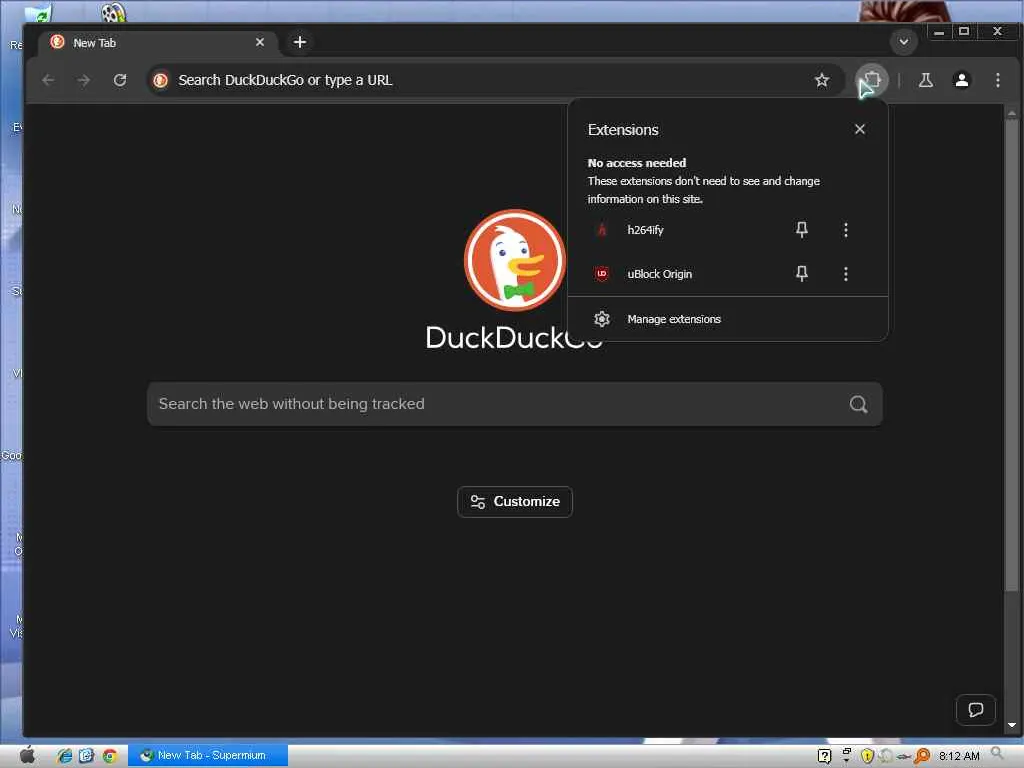This screenshot has height=768, width=1024.
Task: Click the 'No access needed' heading text
Action: 637,163
